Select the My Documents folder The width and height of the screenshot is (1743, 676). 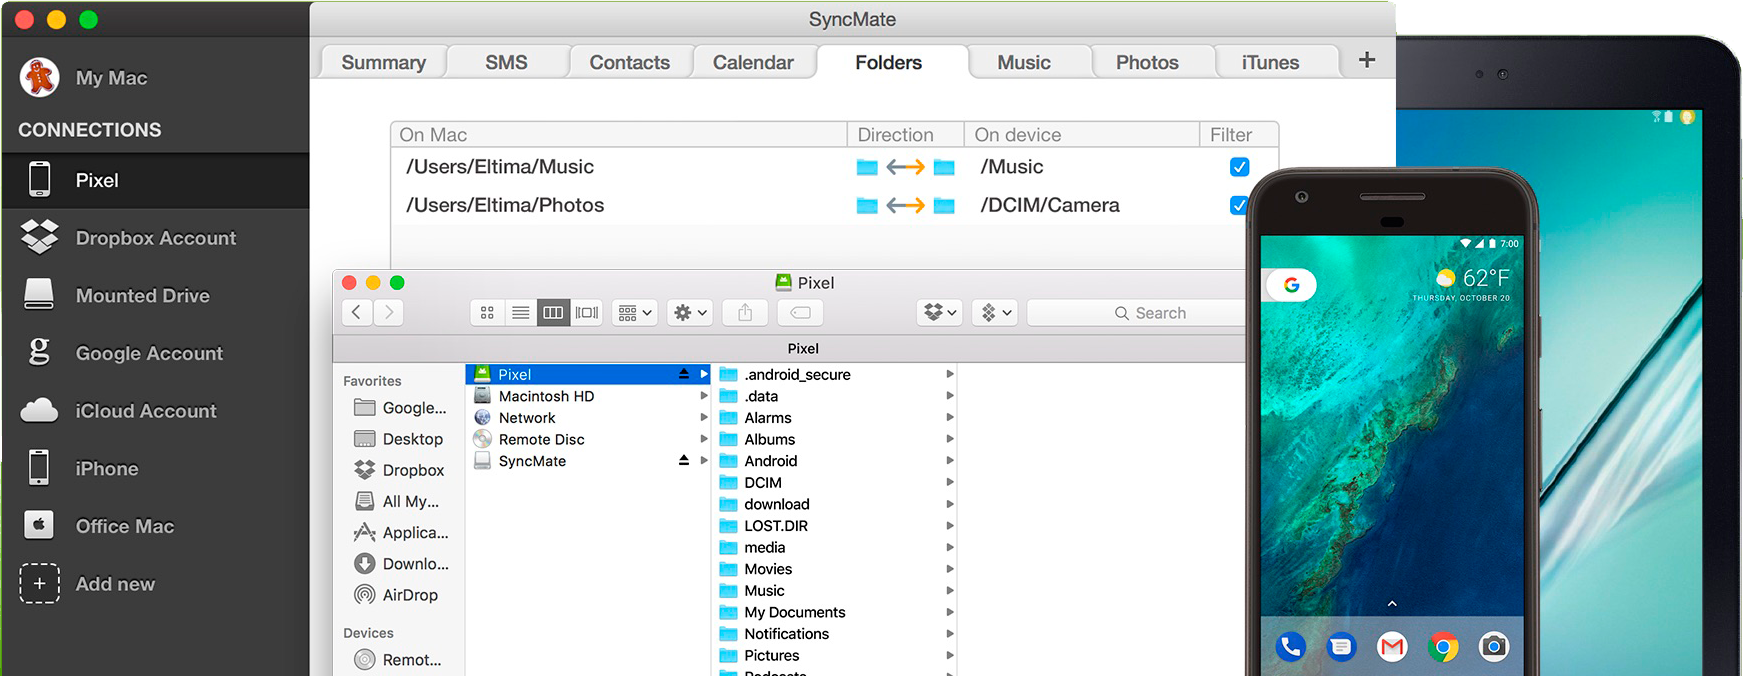point(835,612)
